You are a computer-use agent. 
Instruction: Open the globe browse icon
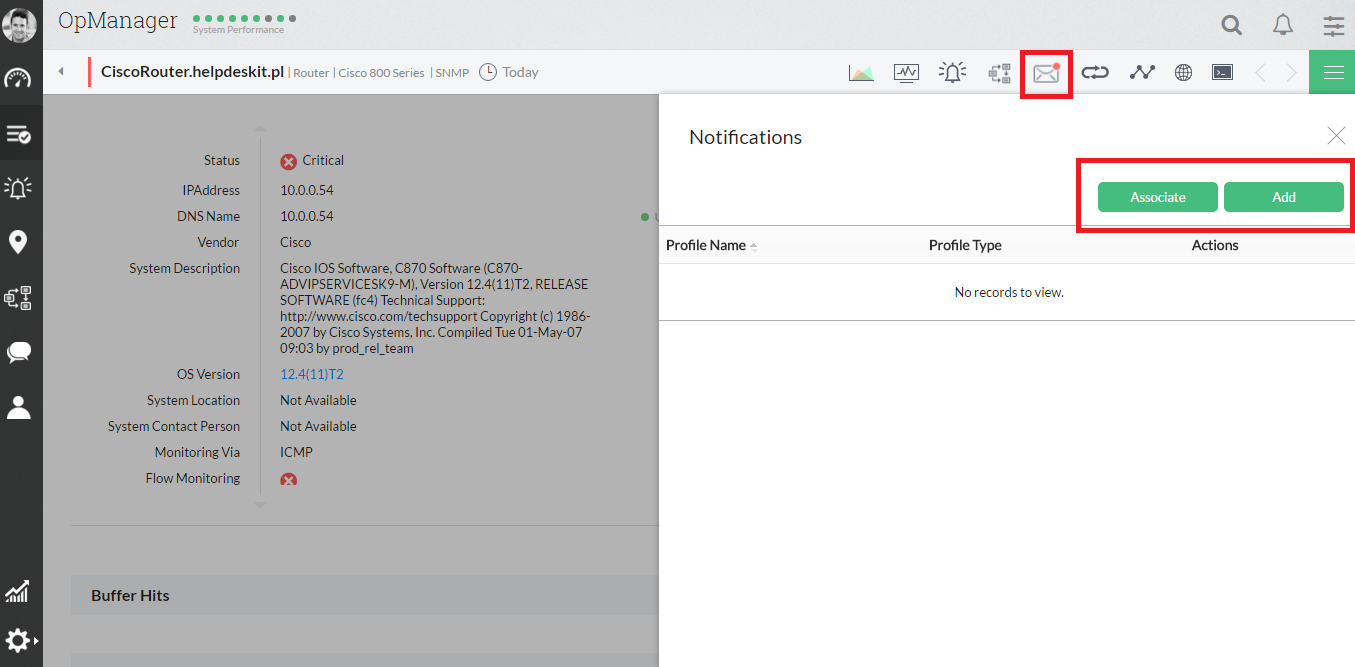click(1183, 72)
